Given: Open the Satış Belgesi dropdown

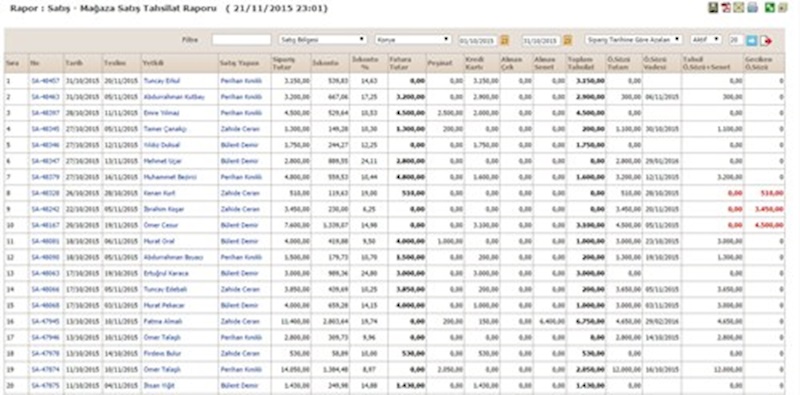Looking at the screenshot, I should [322, 39].
